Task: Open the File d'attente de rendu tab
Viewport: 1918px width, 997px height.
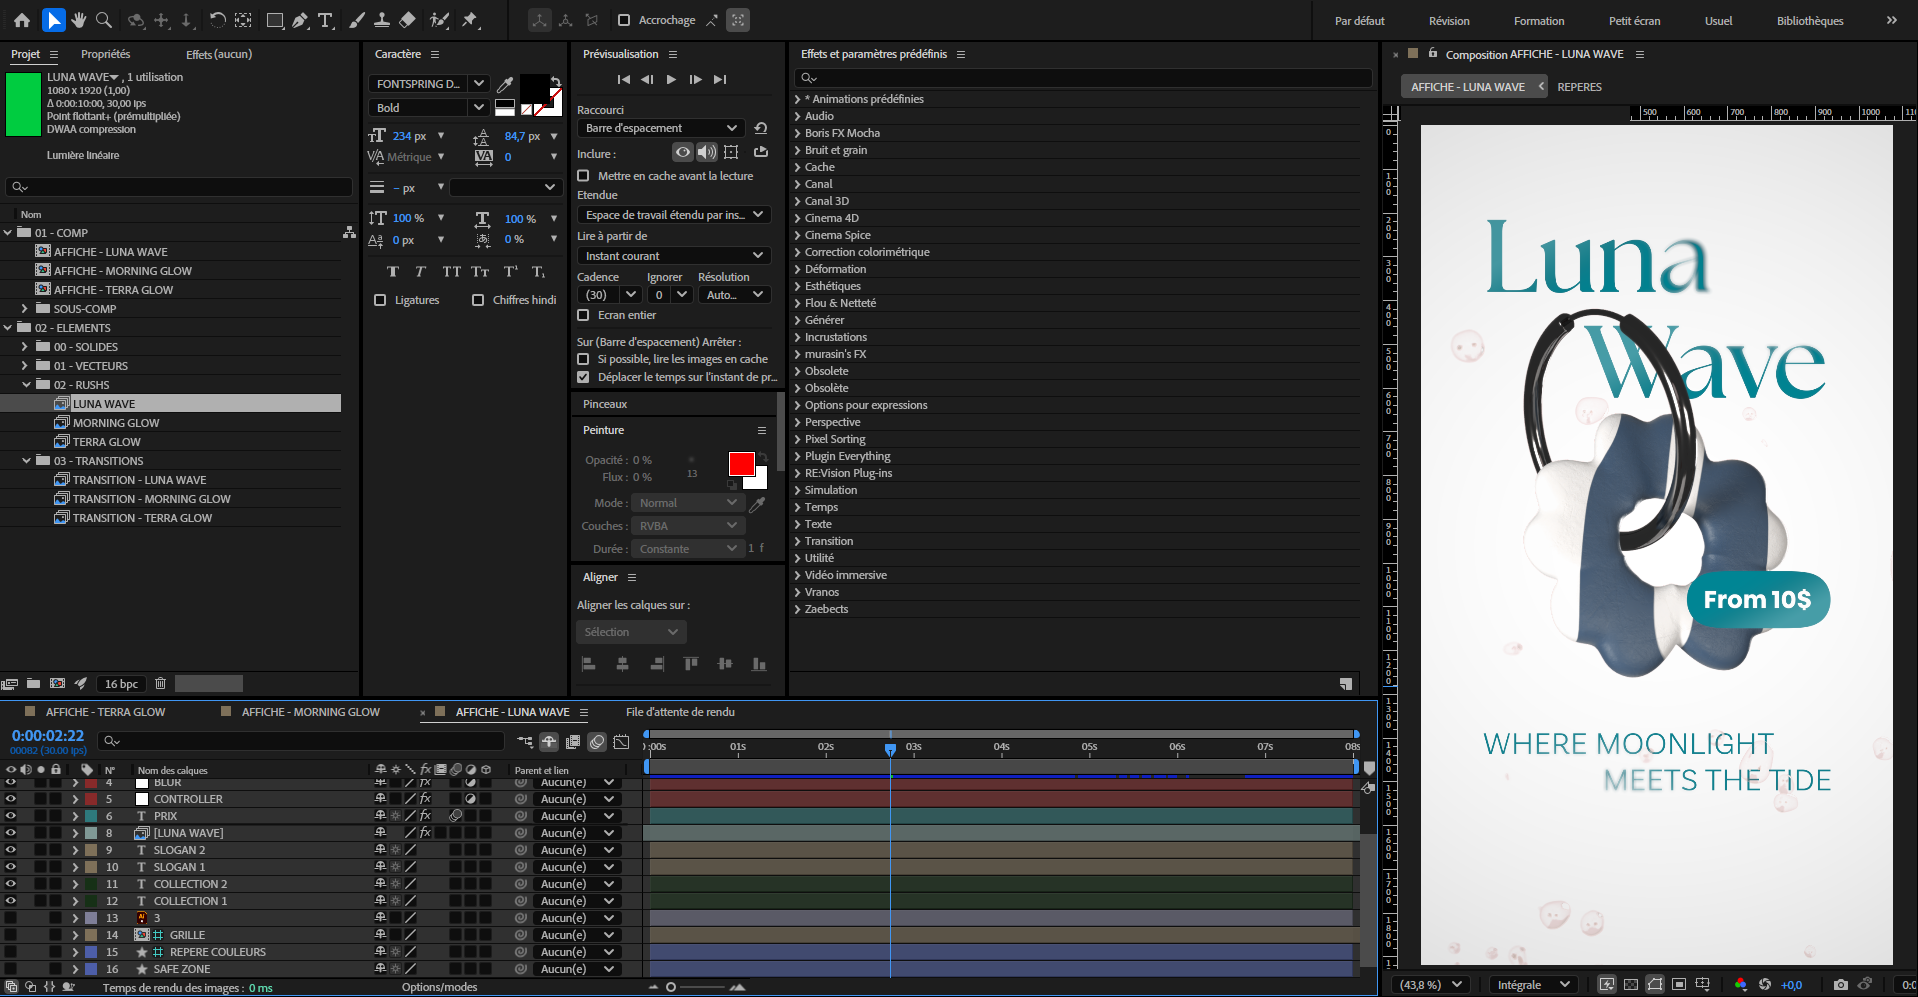Action: 680,712
